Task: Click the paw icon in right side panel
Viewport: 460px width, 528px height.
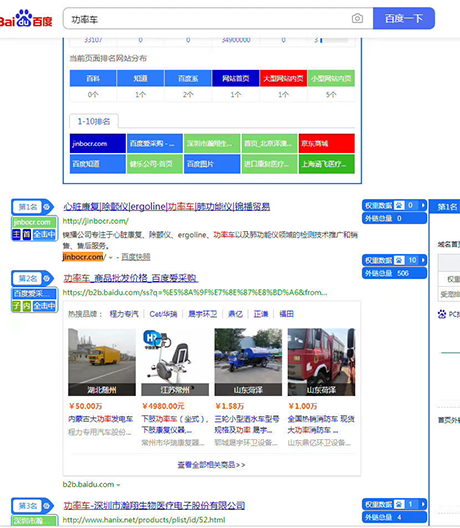Action: pos(442,314)
